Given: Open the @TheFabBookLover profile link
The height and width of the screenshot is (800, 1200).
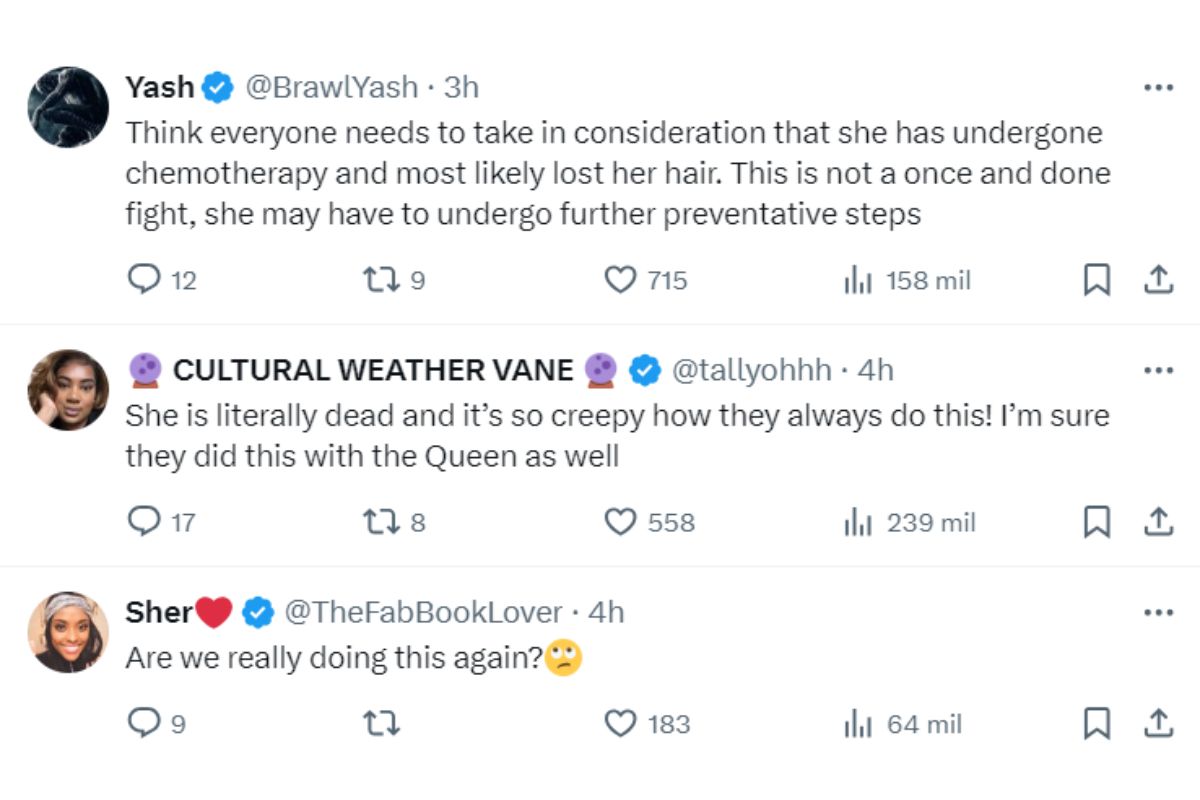Looking at the screenshot, I should [x=423, y=612].
